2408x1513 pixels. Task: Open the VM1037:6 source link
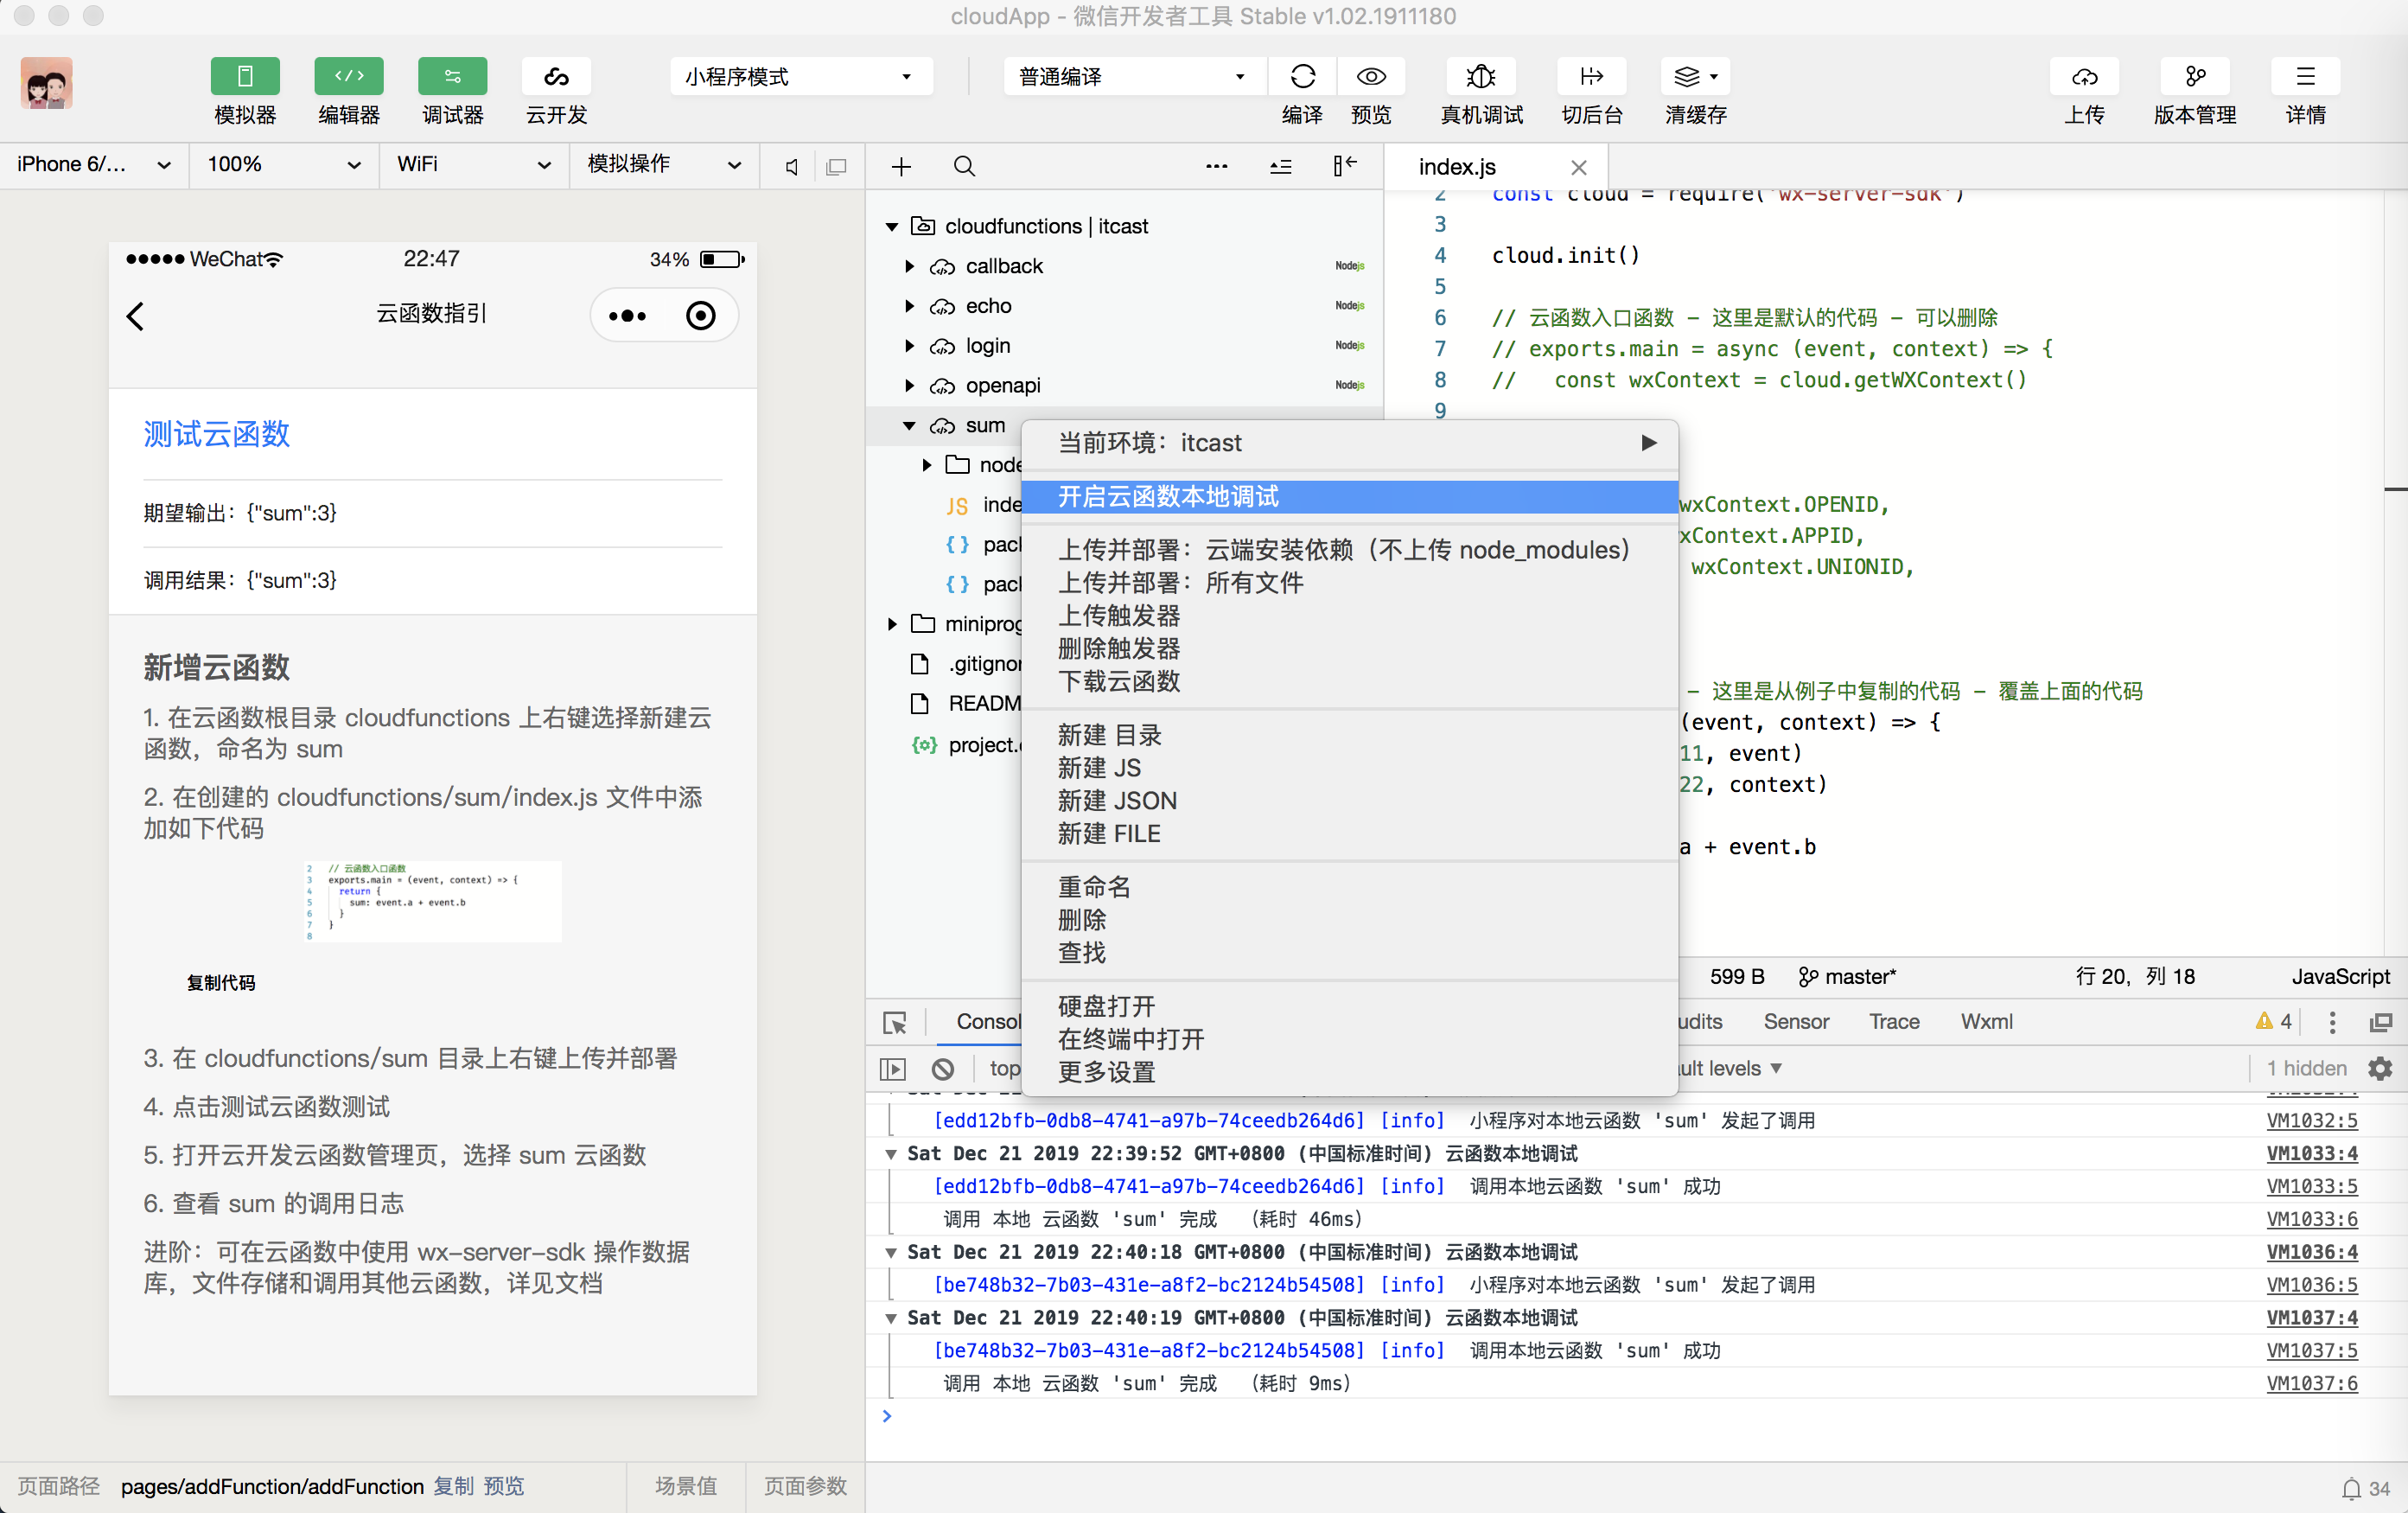click(2311, 1383)
